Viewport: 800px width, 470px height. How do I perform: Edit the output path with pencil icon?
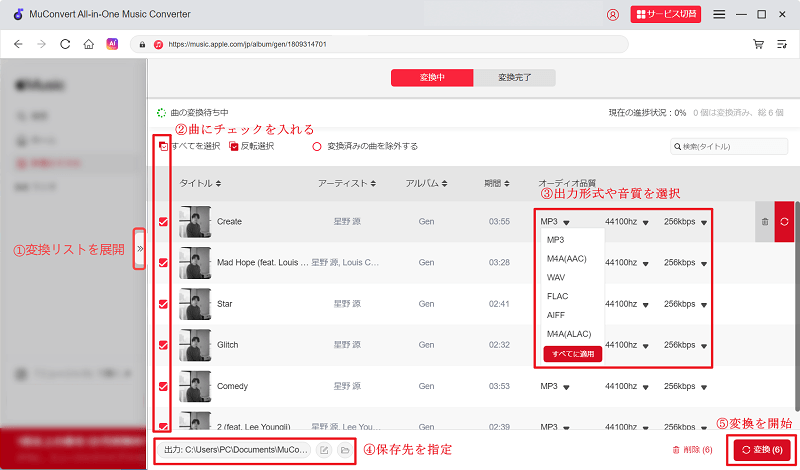323,450
